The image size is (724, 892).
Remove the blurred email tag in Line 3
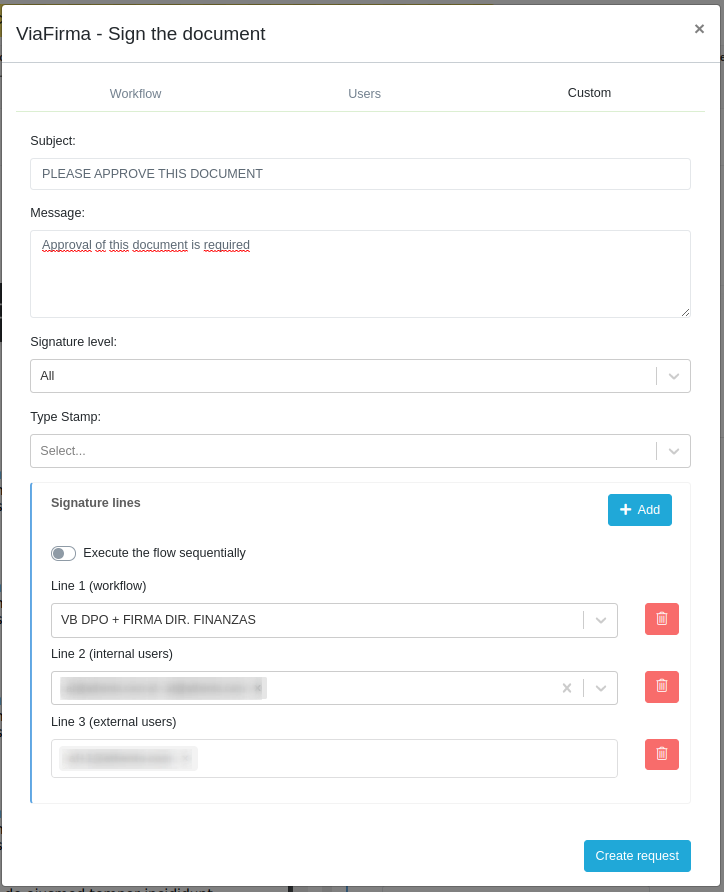click(x=186, y=759)
